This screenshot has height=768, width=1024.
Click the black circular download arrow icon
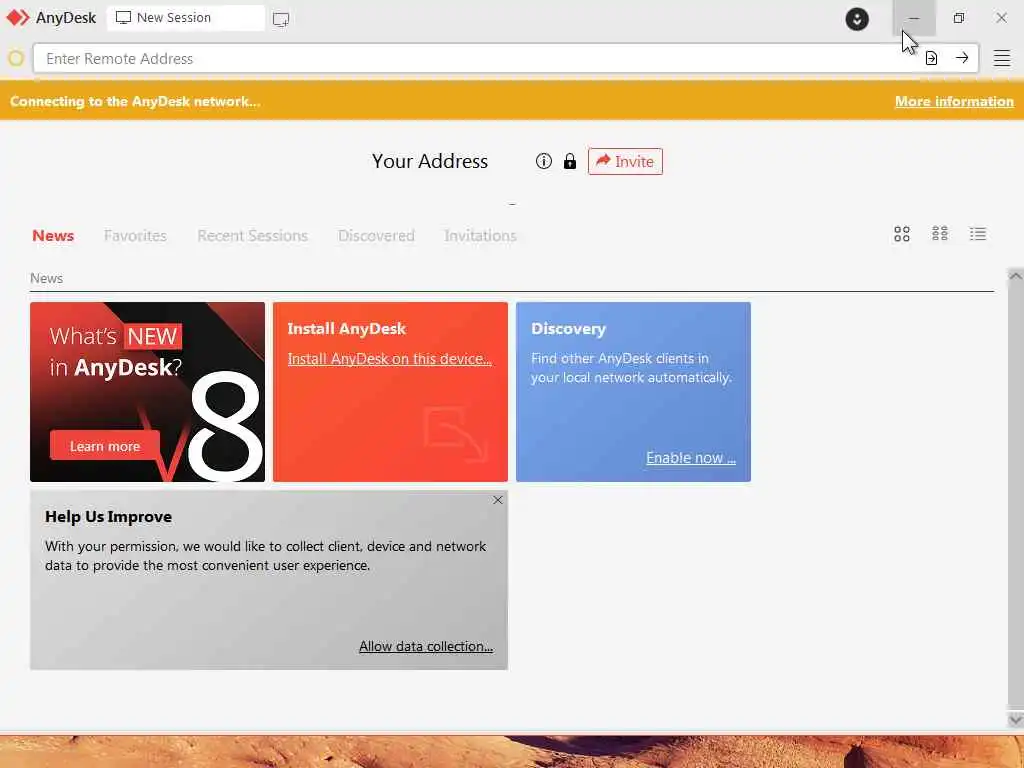(x=857, y=19)
